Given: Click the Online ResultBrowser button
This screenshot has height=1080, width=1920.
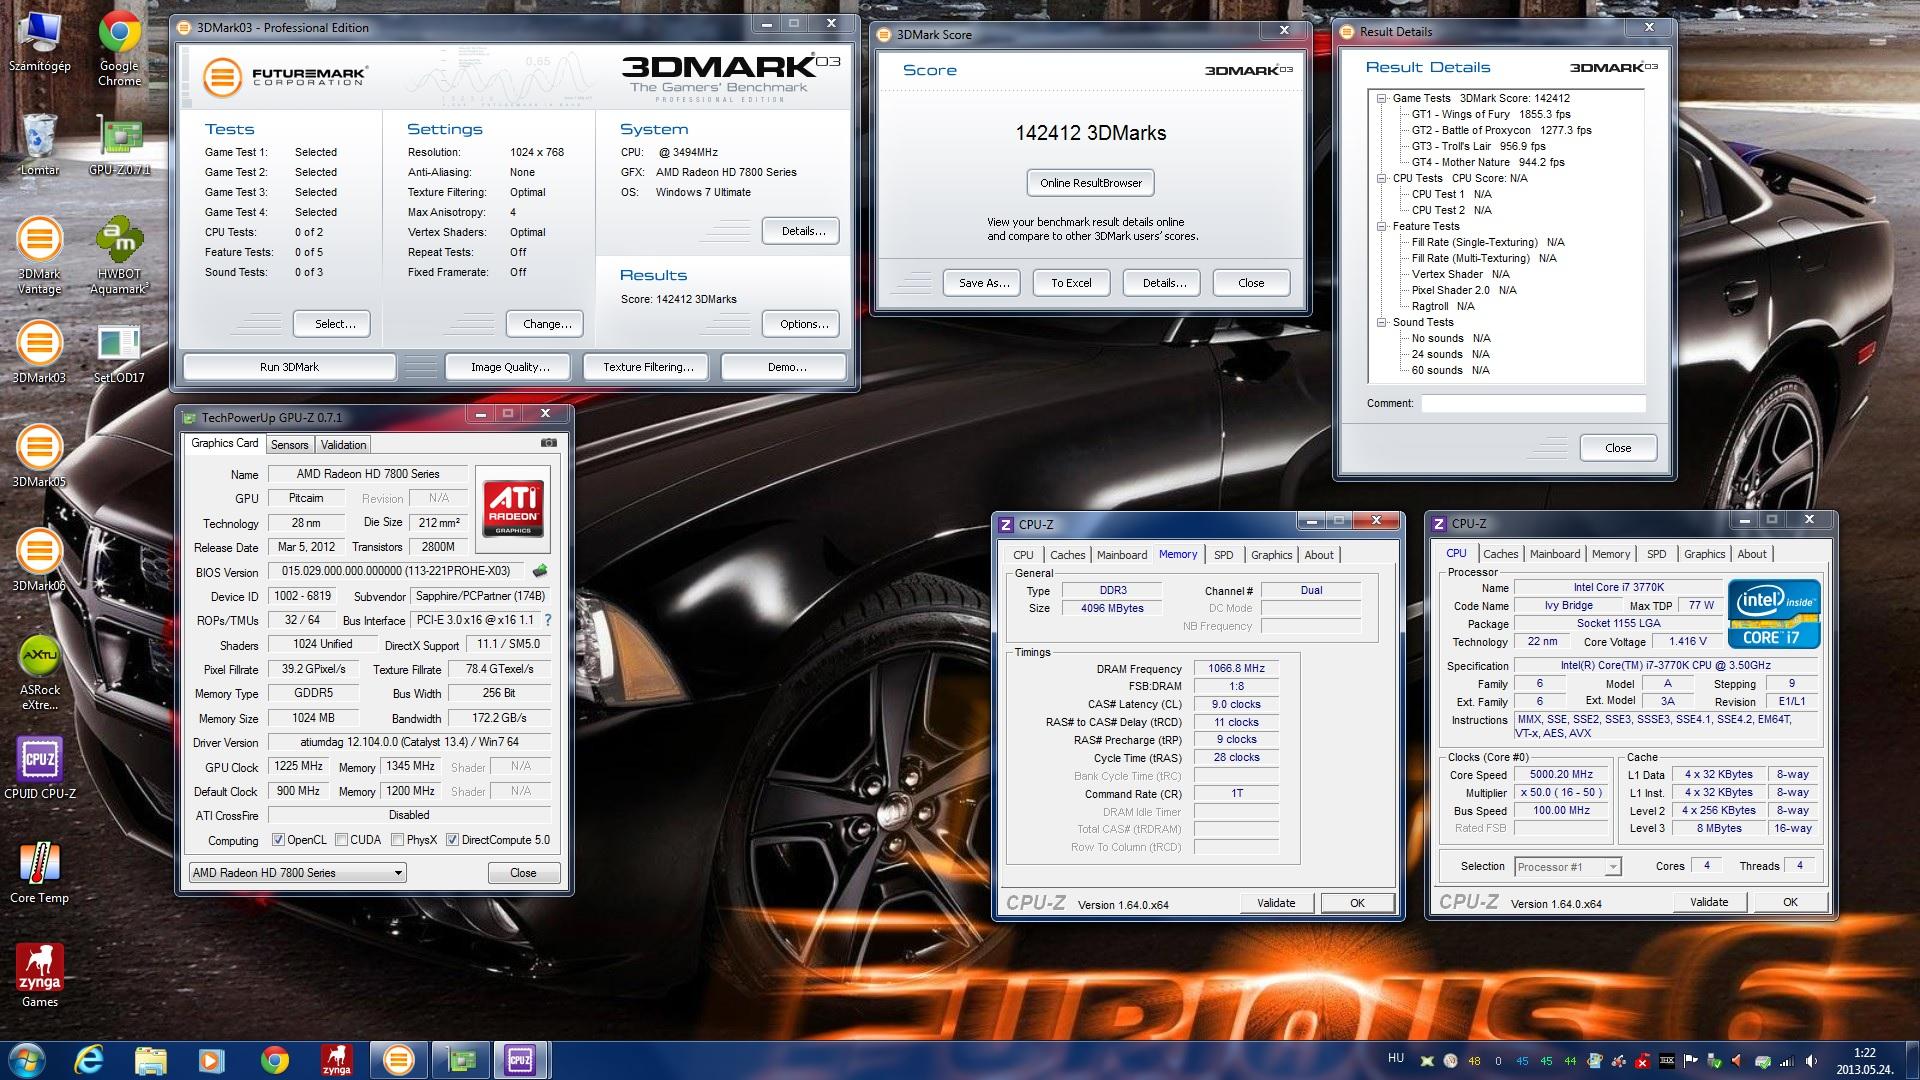Looking at the screenshot, I should (x=1090, y=183).
